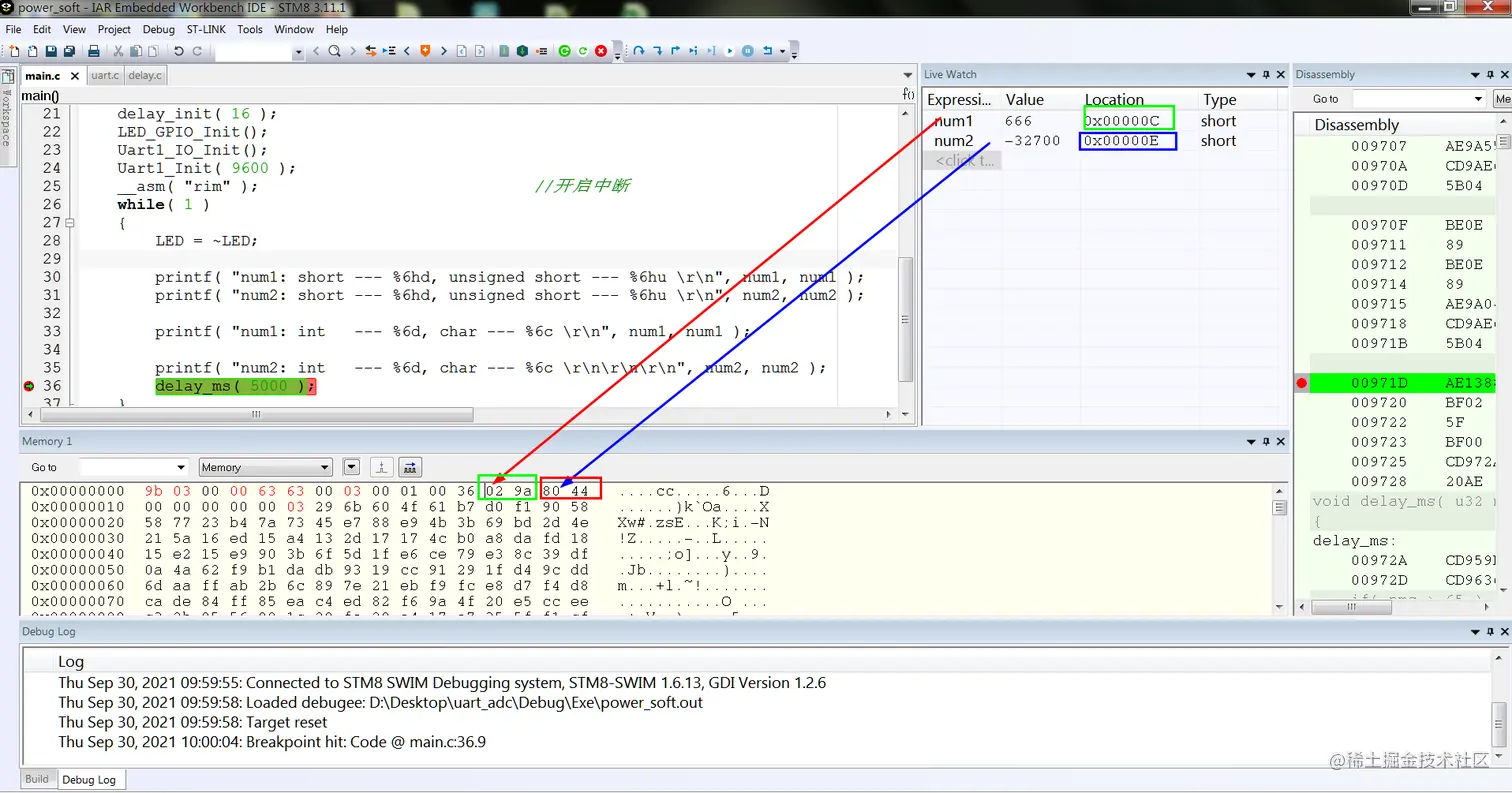Viewport: 1512px width, 793px height.
Task: Click the blue Step Out debug icon
Action: (x=676, y=50)
